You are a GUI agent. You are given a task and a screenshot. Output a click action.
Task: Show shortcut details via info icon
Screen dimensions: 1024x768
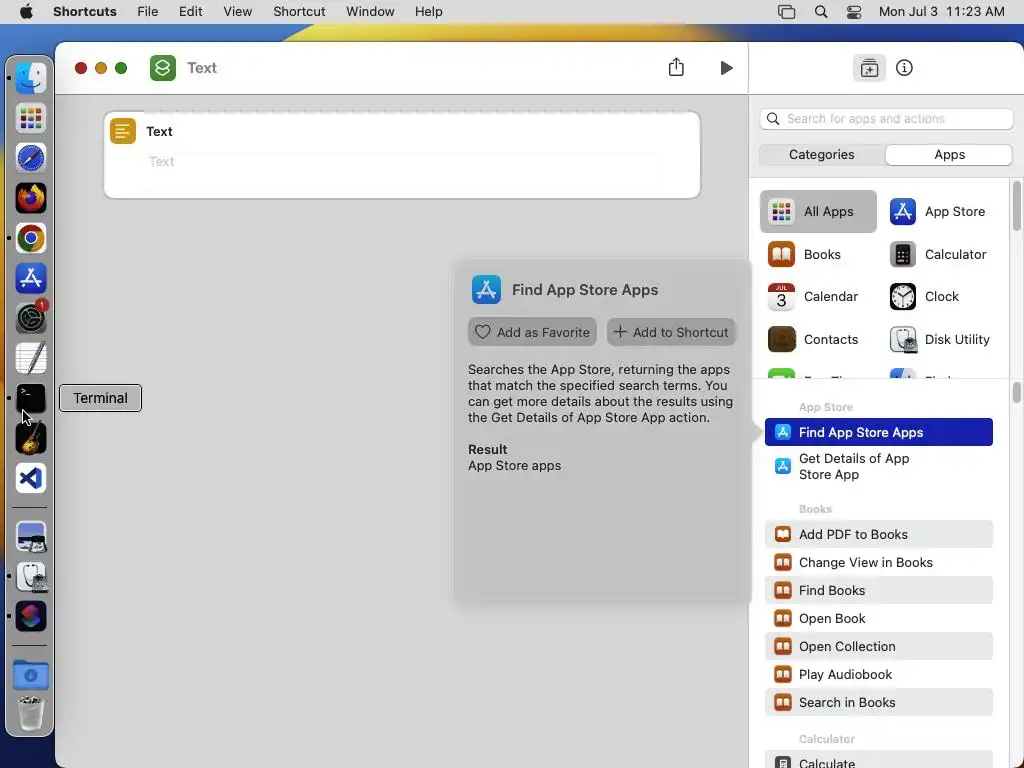coord(904,68)
